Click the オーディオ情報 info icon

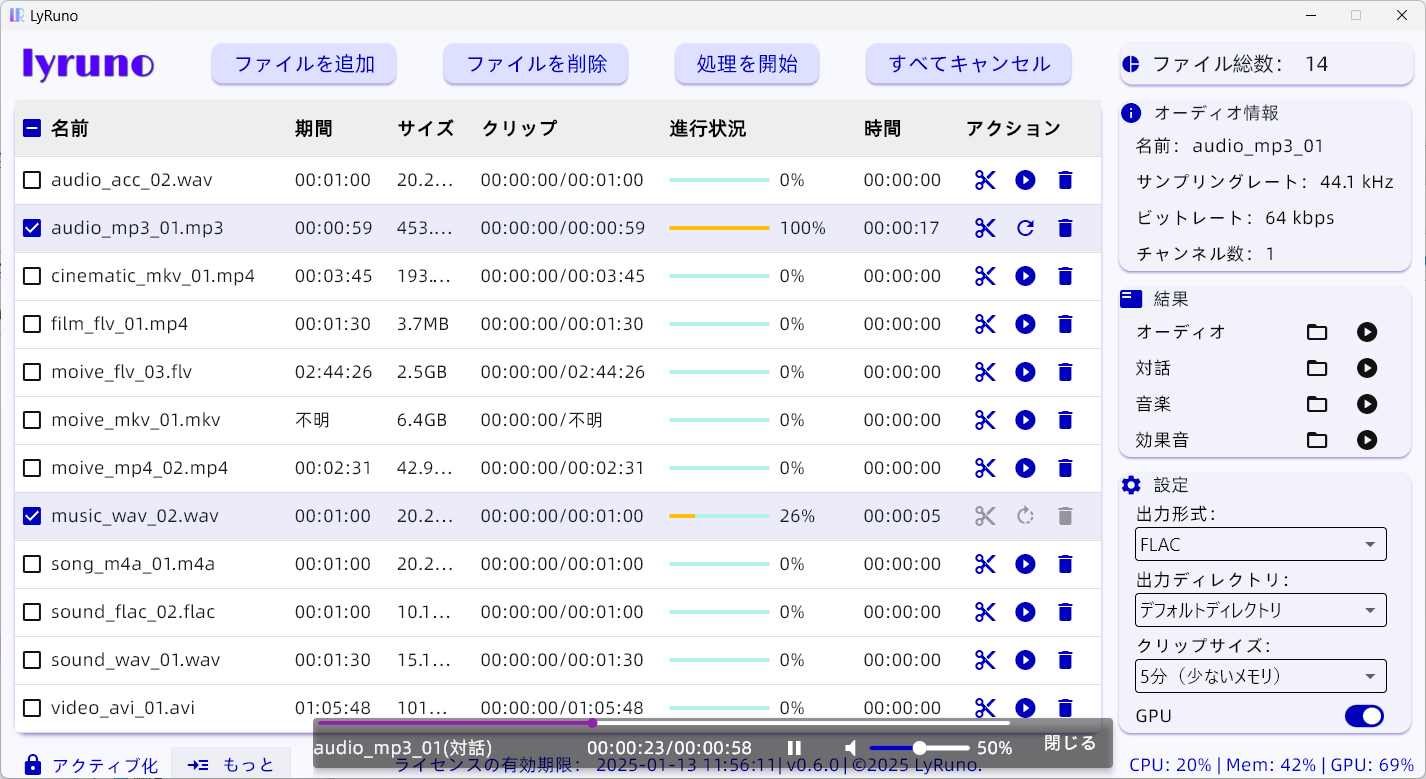click(1129, 113)
